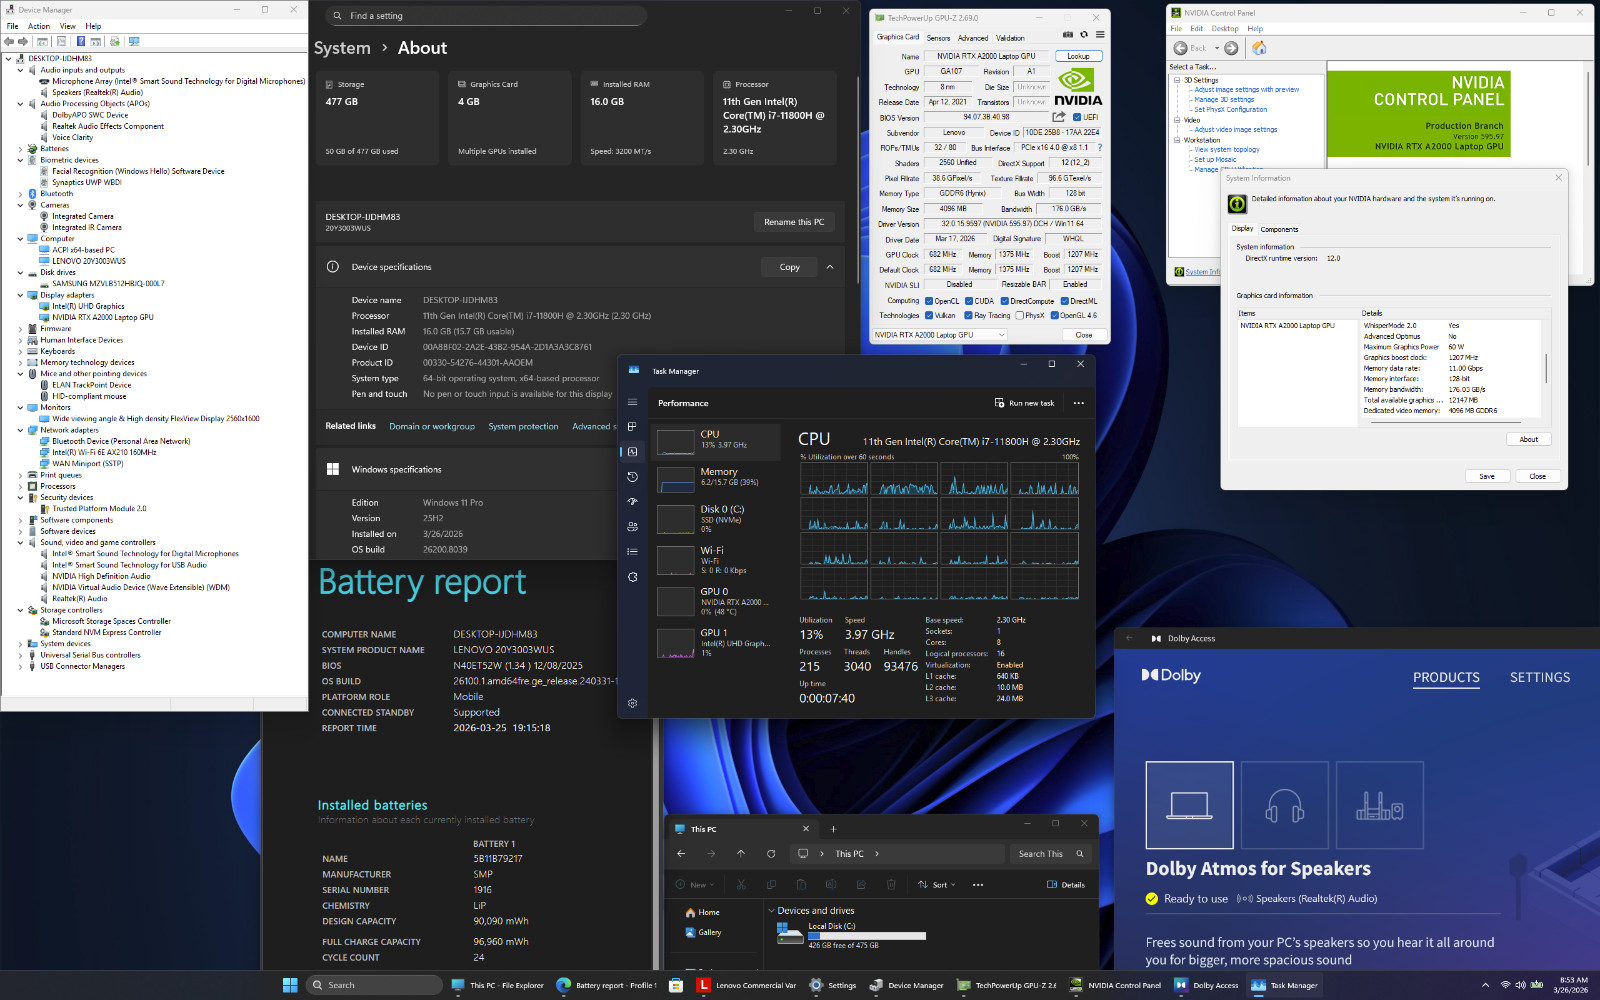Open Processes page icon in Task Manager
This screenshot has width=1600, height=1000.
pyautogui.click(x=632, y=427)
